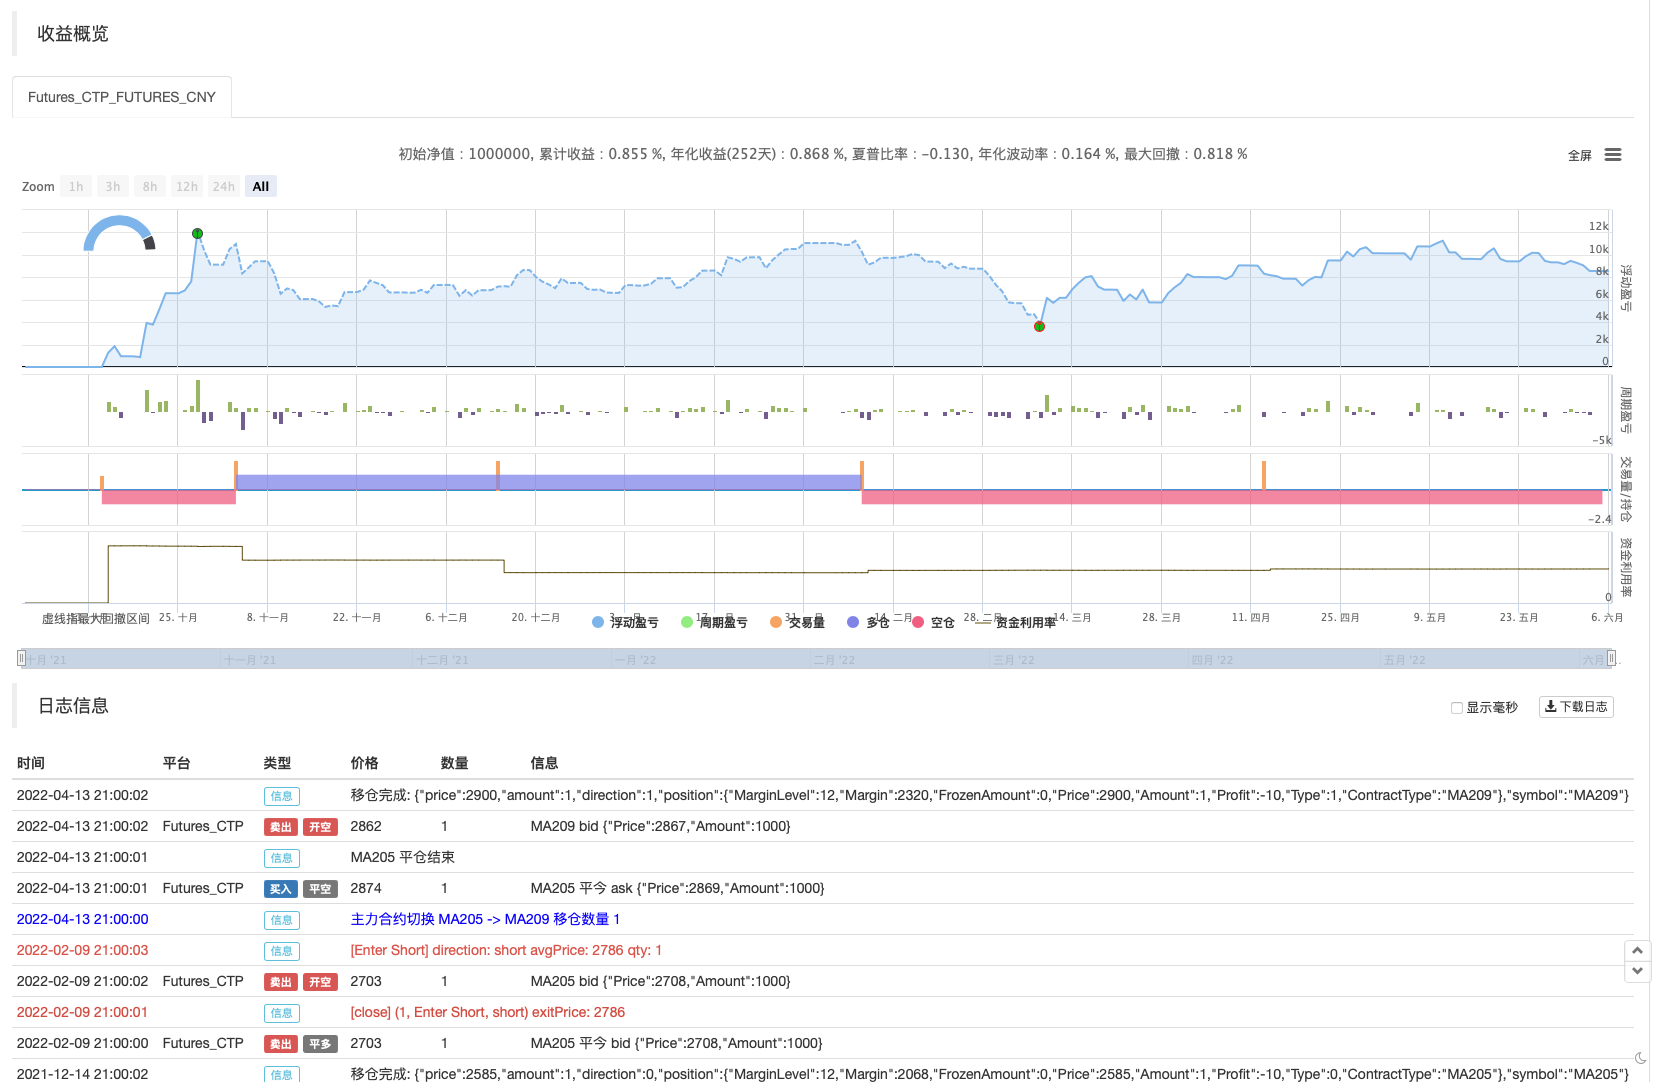Set zoom range to 24h
Image resolution: width=1655 pixels, height=1082 pixels.
click(224, 187)
